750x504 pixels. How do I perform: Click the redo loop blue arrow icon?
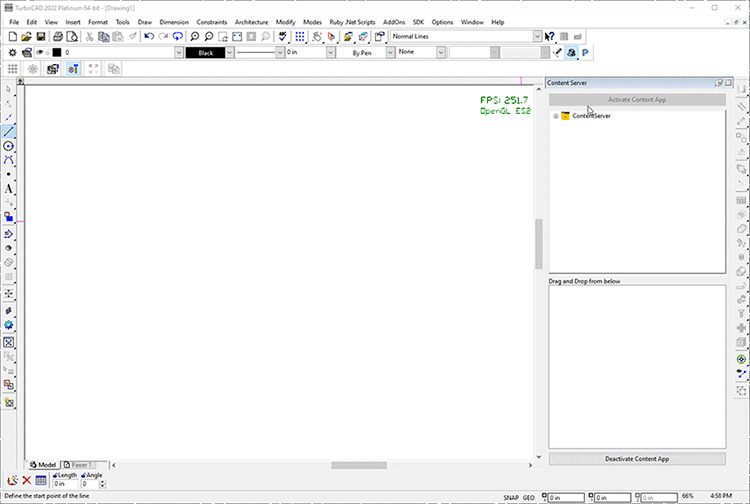coord(177,36)
